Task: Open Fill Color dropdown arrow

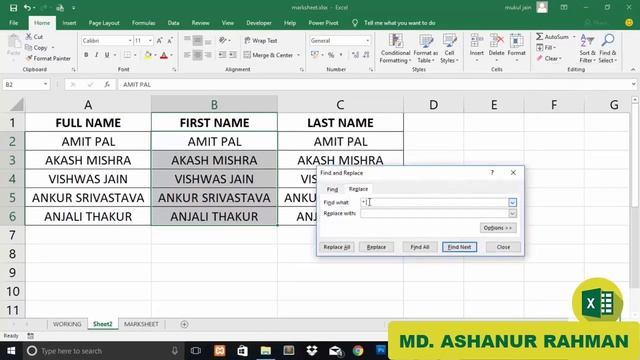Action: (155, 55)
